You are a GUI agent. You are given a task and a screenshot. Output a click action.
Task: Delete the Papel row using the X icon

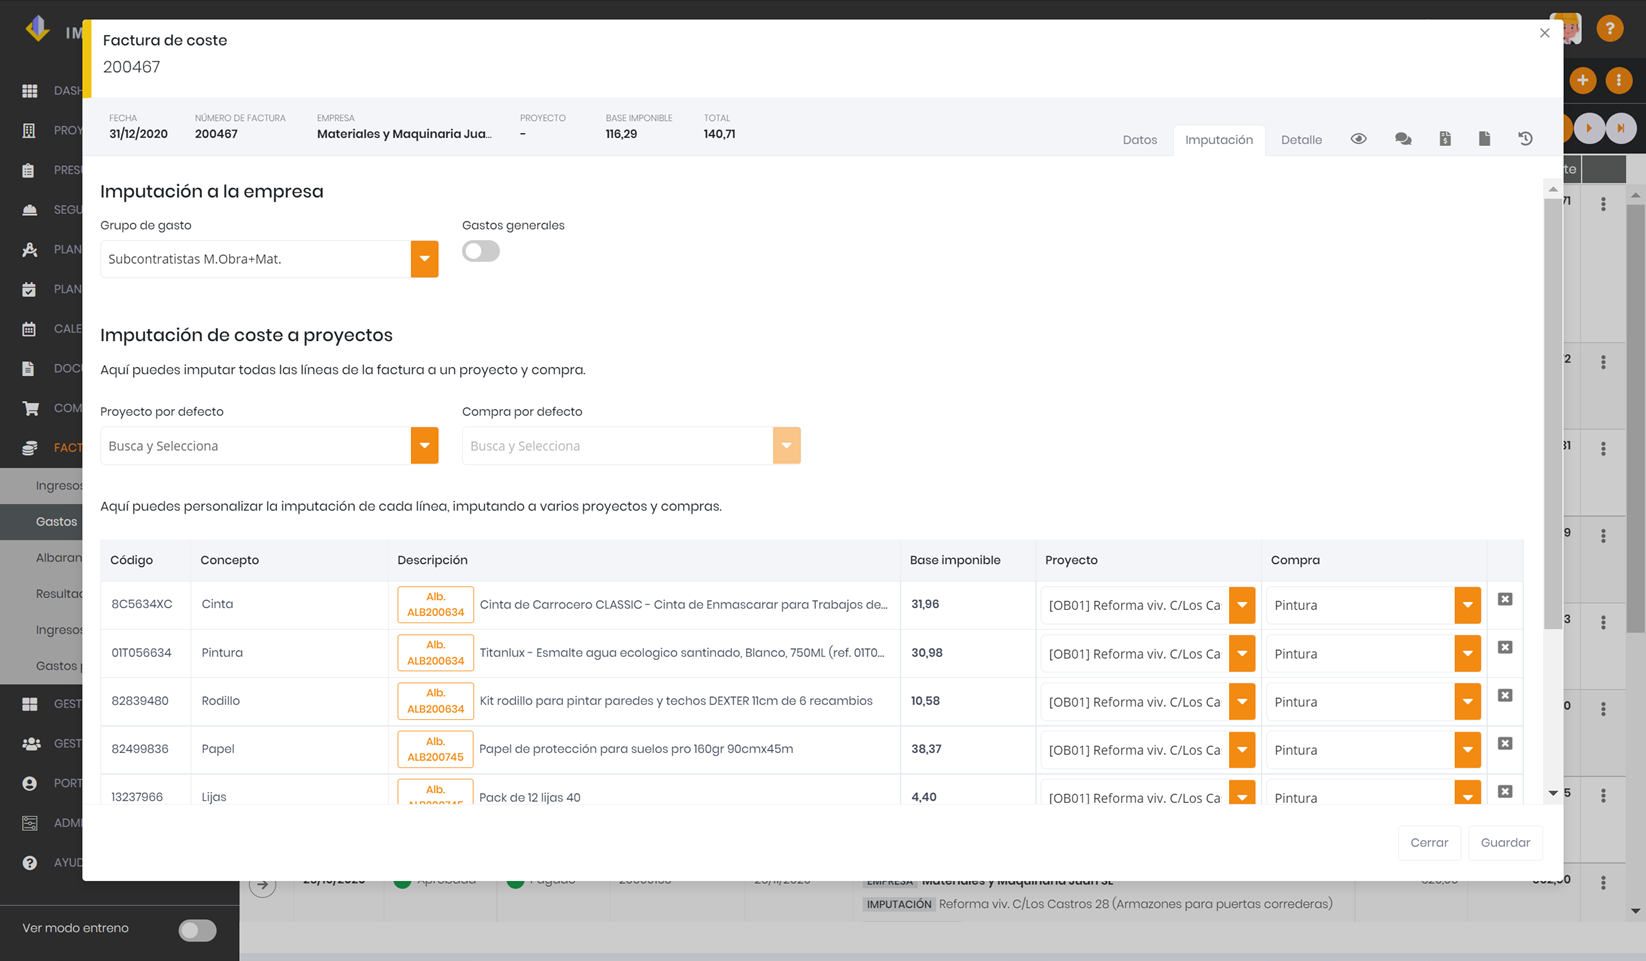pyautogui.click(x=1505, y=743)
